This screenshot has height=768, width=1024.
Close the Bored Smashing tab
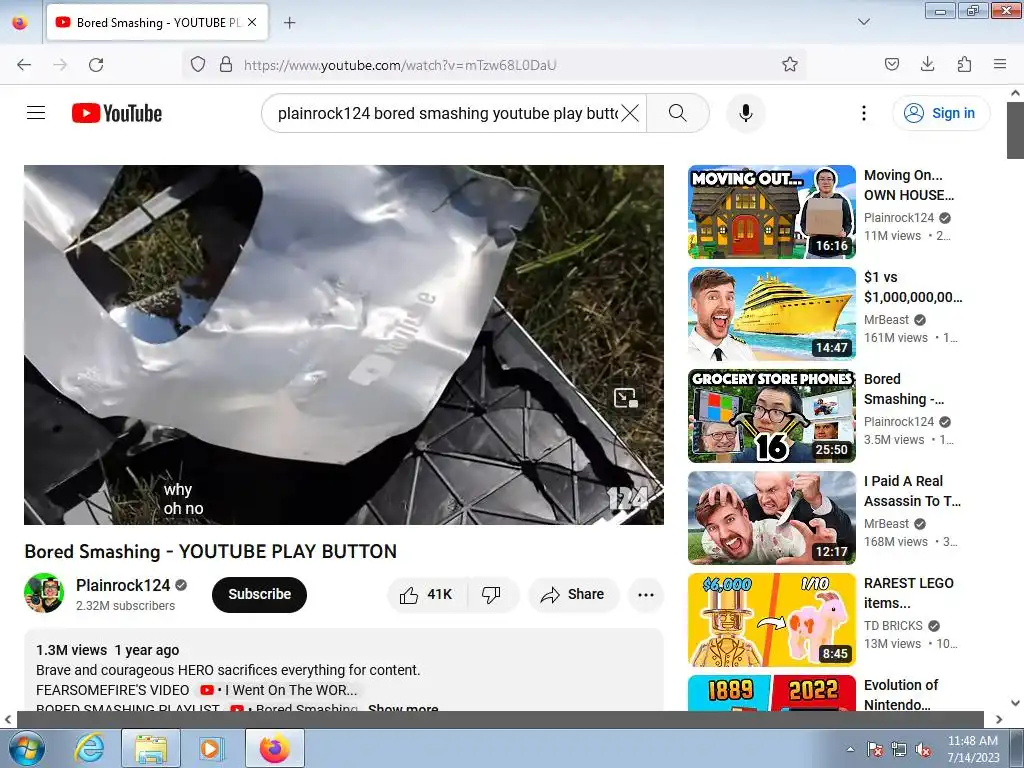252,22
